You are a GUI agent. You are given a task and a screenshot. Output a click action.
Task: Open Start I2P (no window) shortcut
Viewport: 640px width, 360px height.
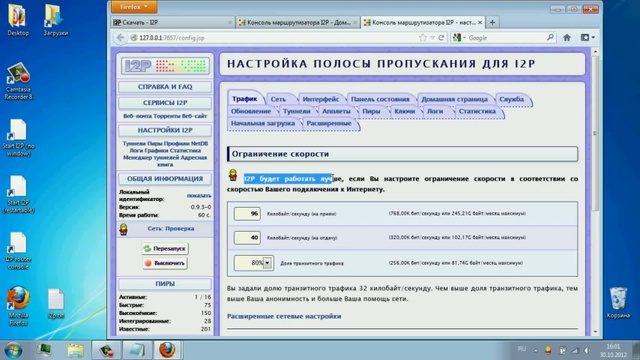pos(18,138)
